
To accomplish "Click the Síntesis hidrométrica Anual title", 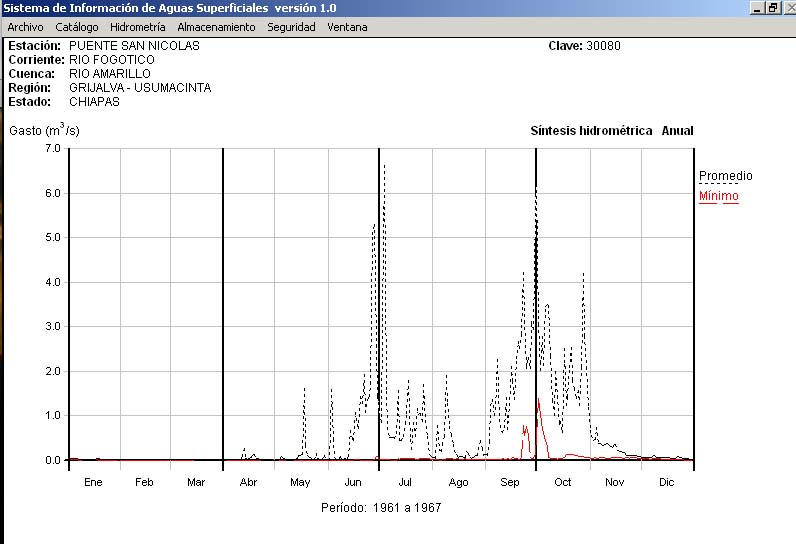I will [611, 131].
